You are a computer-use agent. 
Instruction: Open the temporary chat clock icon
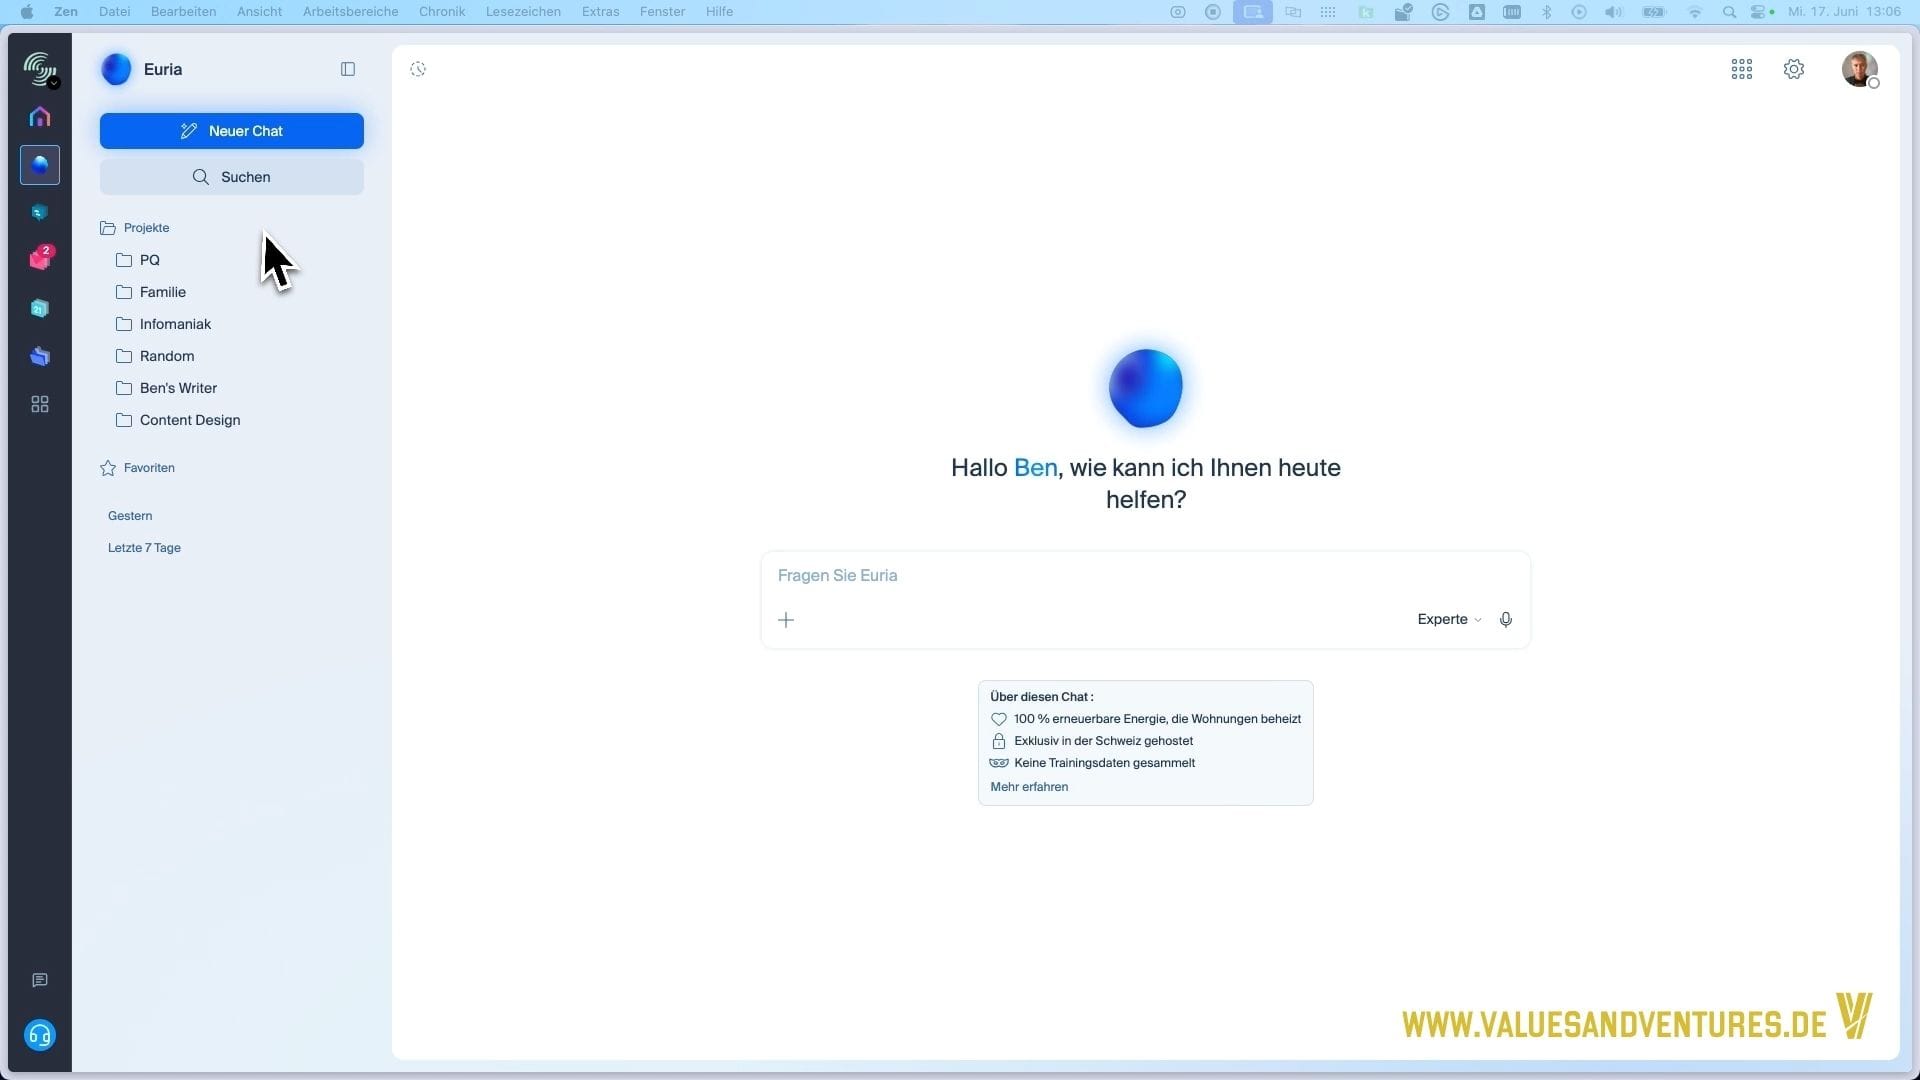pos(418,69)
